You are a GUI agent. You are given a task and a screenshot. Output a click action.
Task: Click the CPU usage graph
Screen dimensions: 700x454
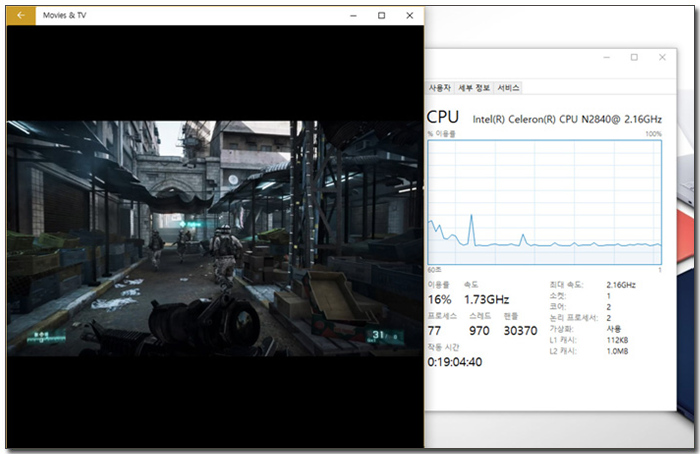point(544,202)
